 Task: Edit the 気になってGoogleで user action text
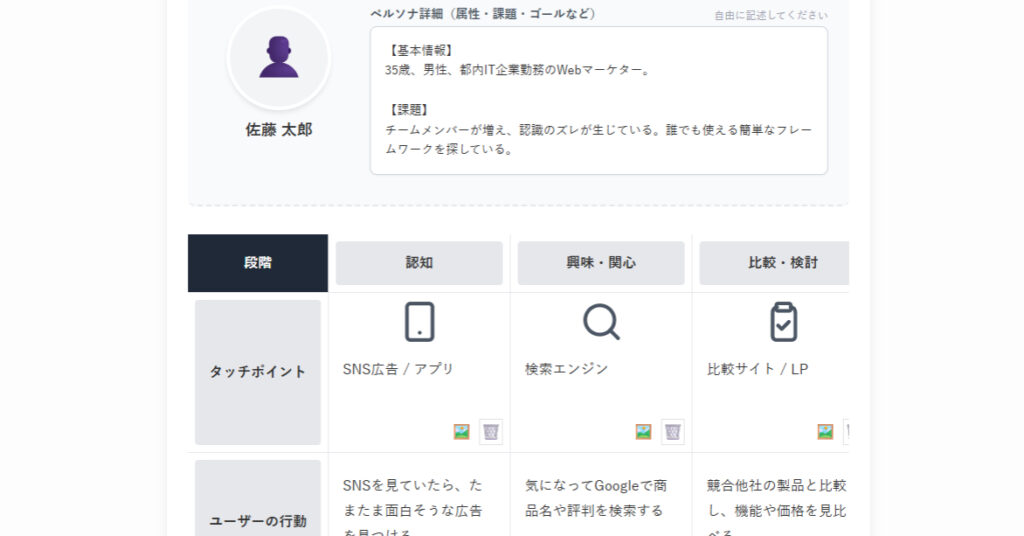(x=596, y=498)
